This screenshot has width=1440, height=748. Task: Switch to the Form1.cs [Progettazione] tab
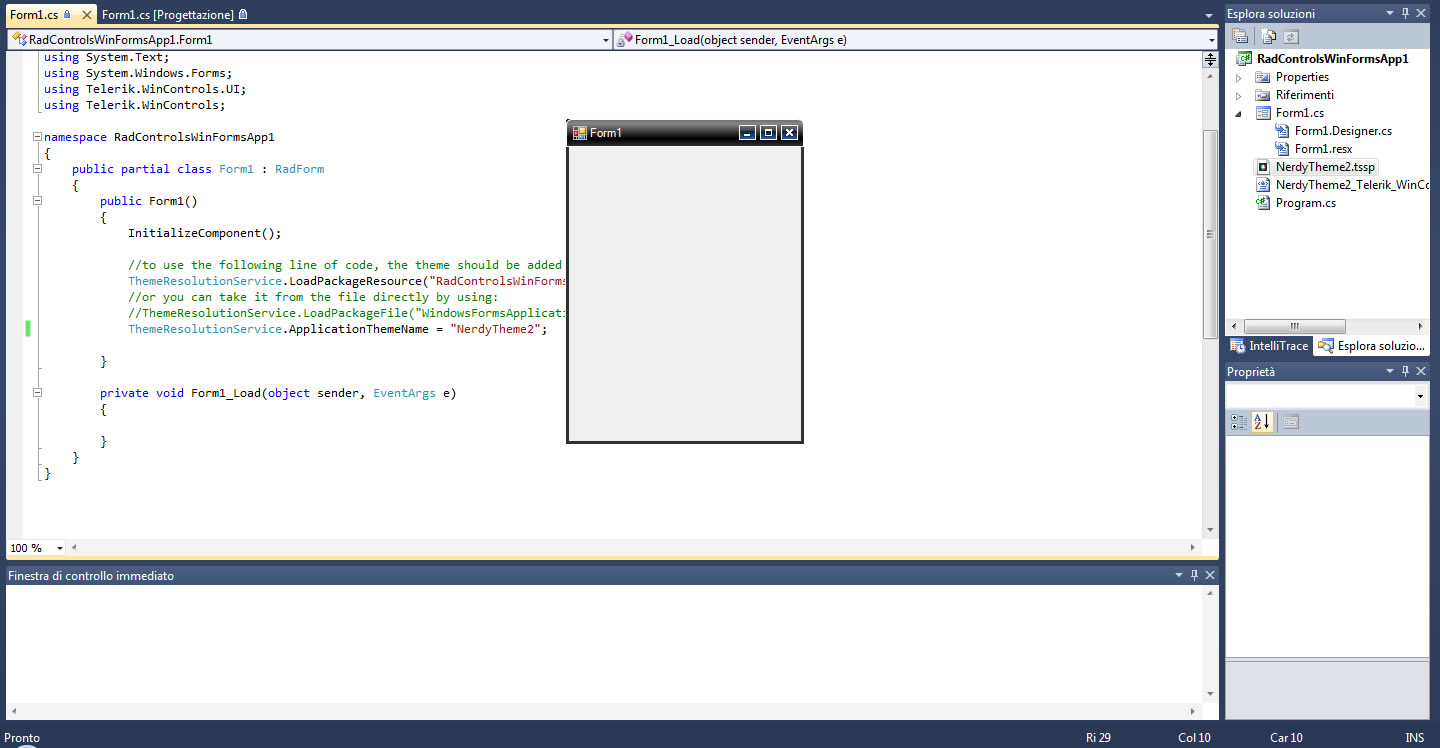[x=174, y=15]
